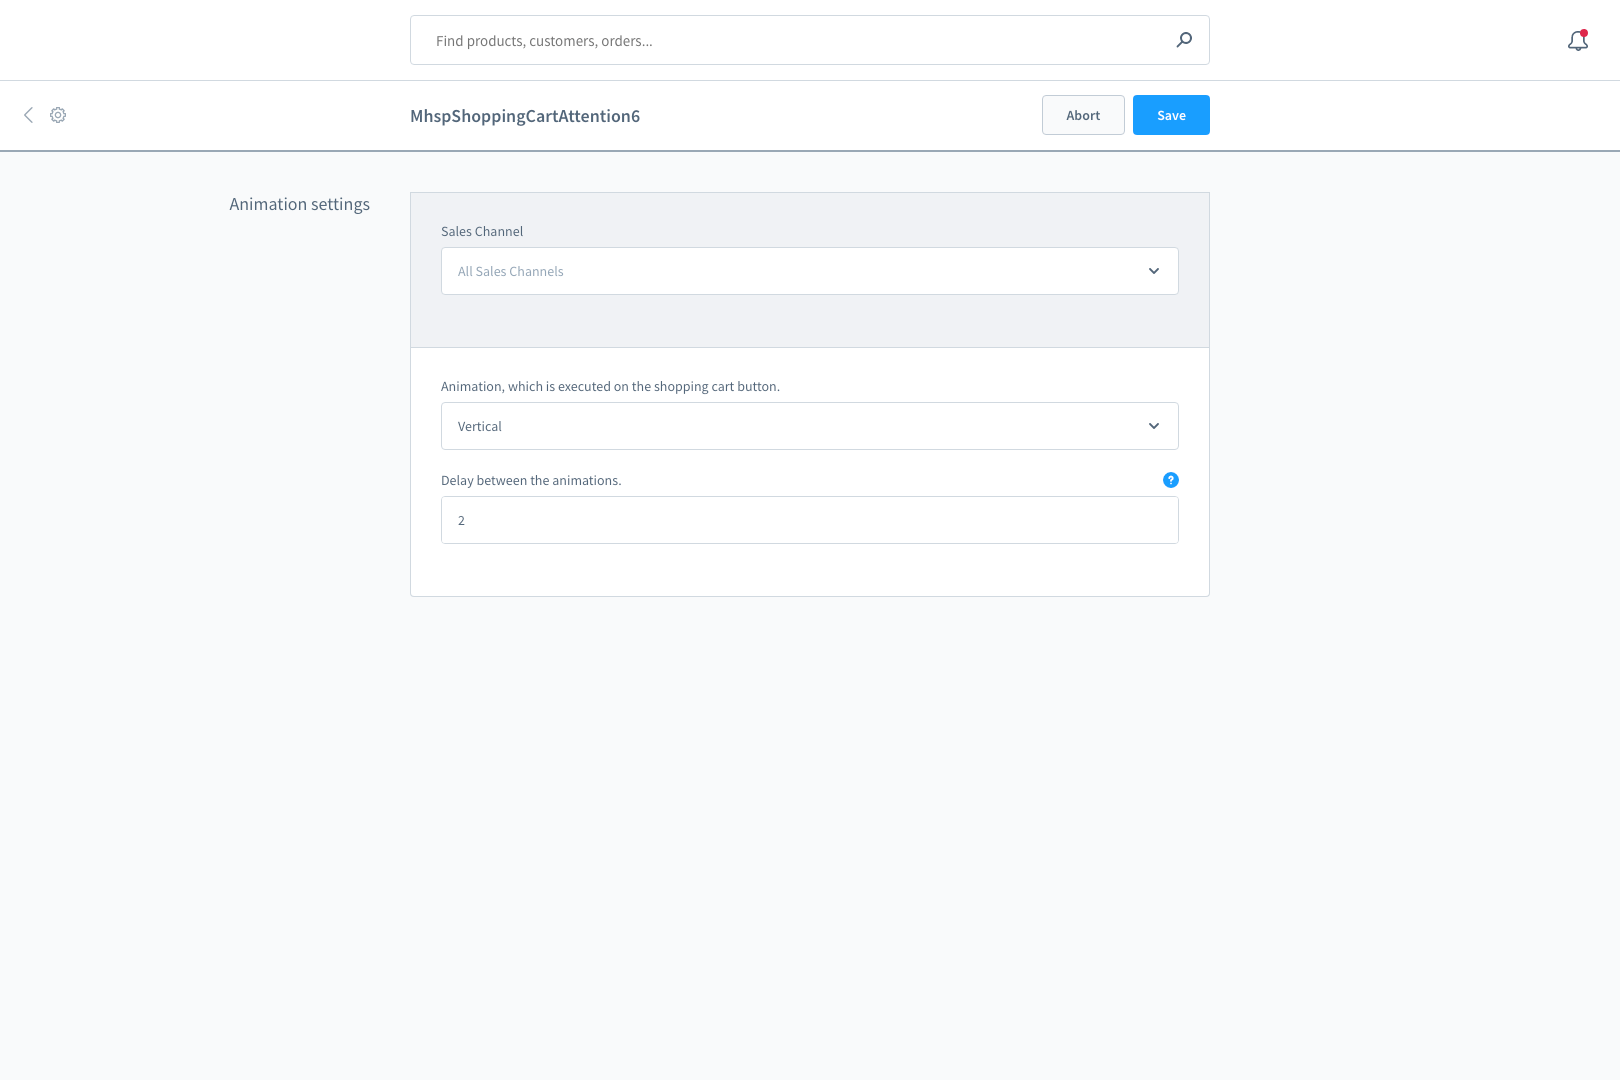Viewport: 1620px width, 1080px height.
Task: Click the Sales Channel field label
Action: 482,231
